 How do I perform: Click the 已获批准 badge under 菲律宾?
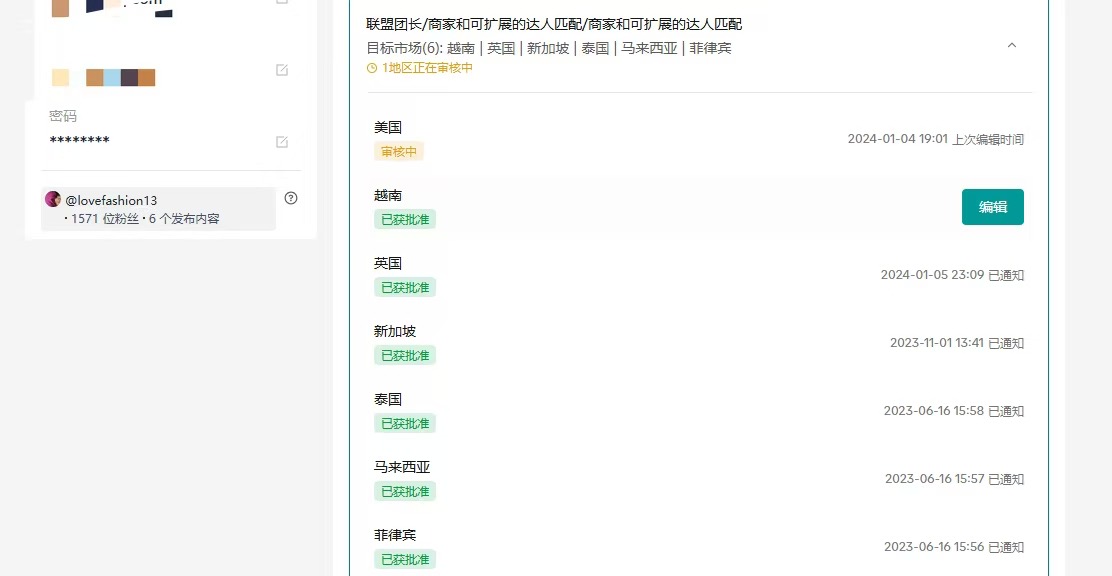(x=405, y=559)
